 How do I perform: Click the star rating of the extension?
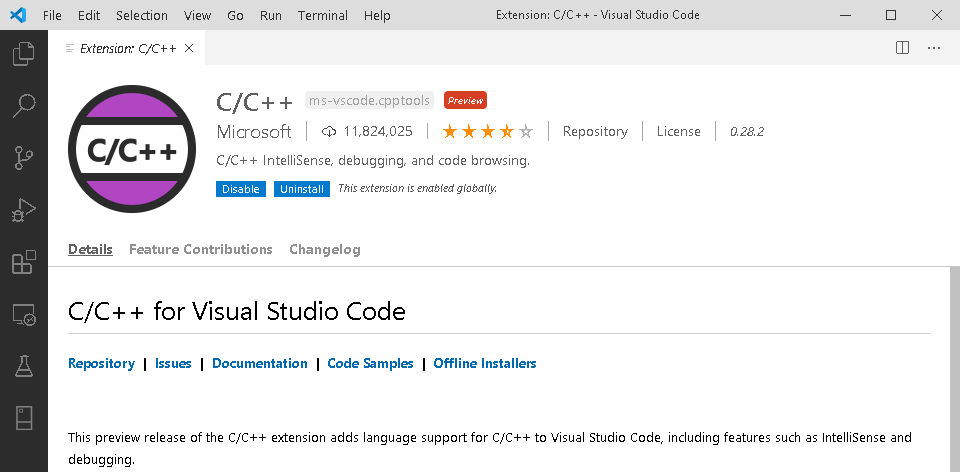coord(488,131)
